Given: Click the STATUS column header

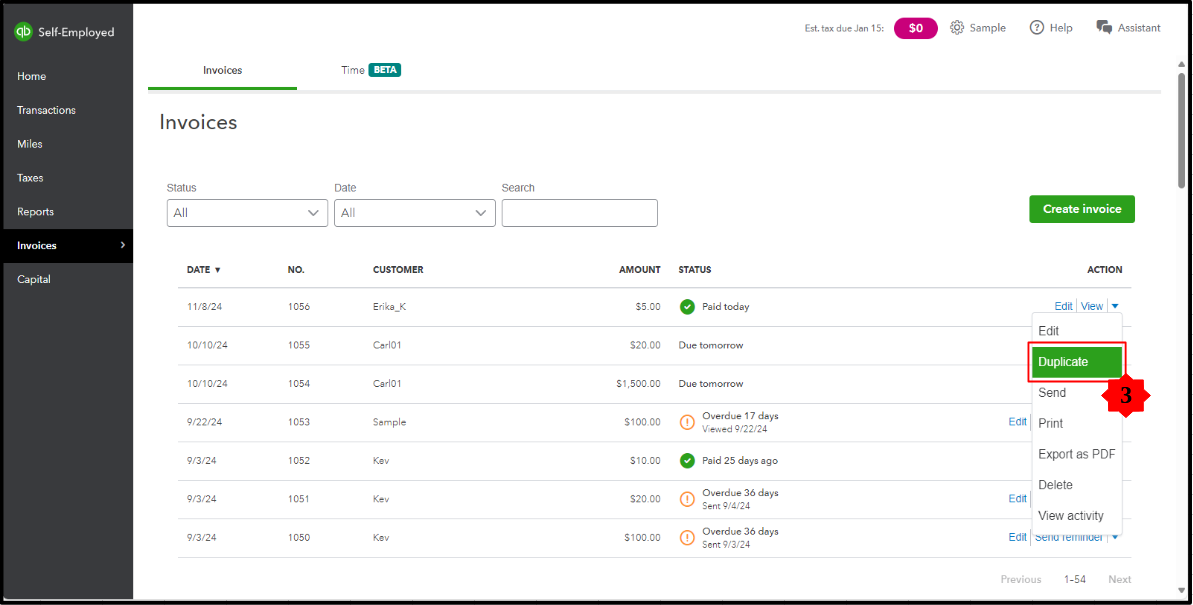Looking at the screenshot, I should 695,269.
